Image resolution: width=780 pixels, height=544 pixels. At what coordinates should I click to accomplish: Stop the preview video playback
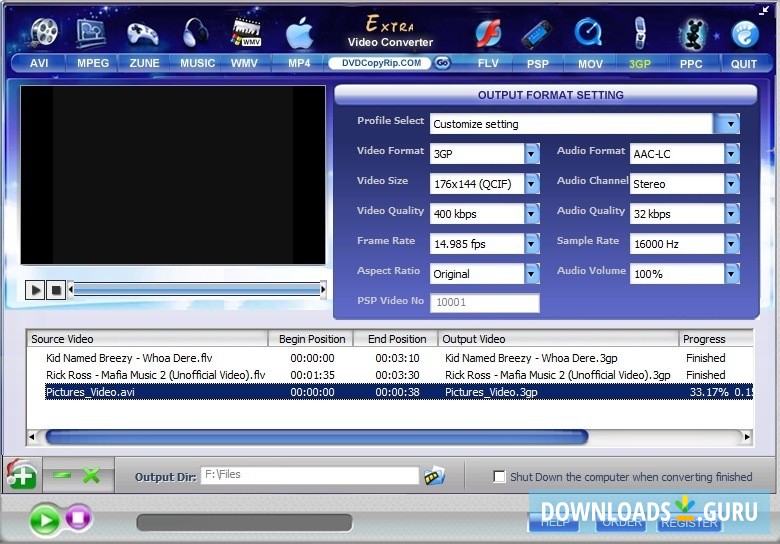pos(56,289)
